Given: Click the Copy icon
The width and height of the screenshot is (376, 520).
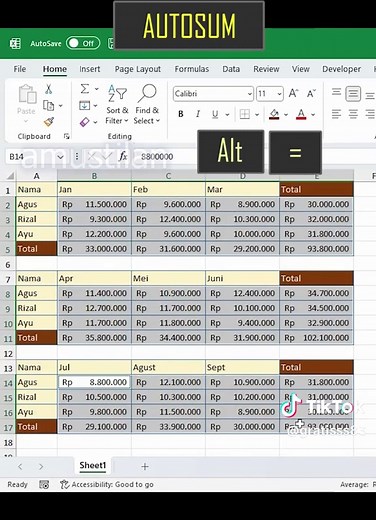Looking at the screenshot, I should [x=49, y=106].
